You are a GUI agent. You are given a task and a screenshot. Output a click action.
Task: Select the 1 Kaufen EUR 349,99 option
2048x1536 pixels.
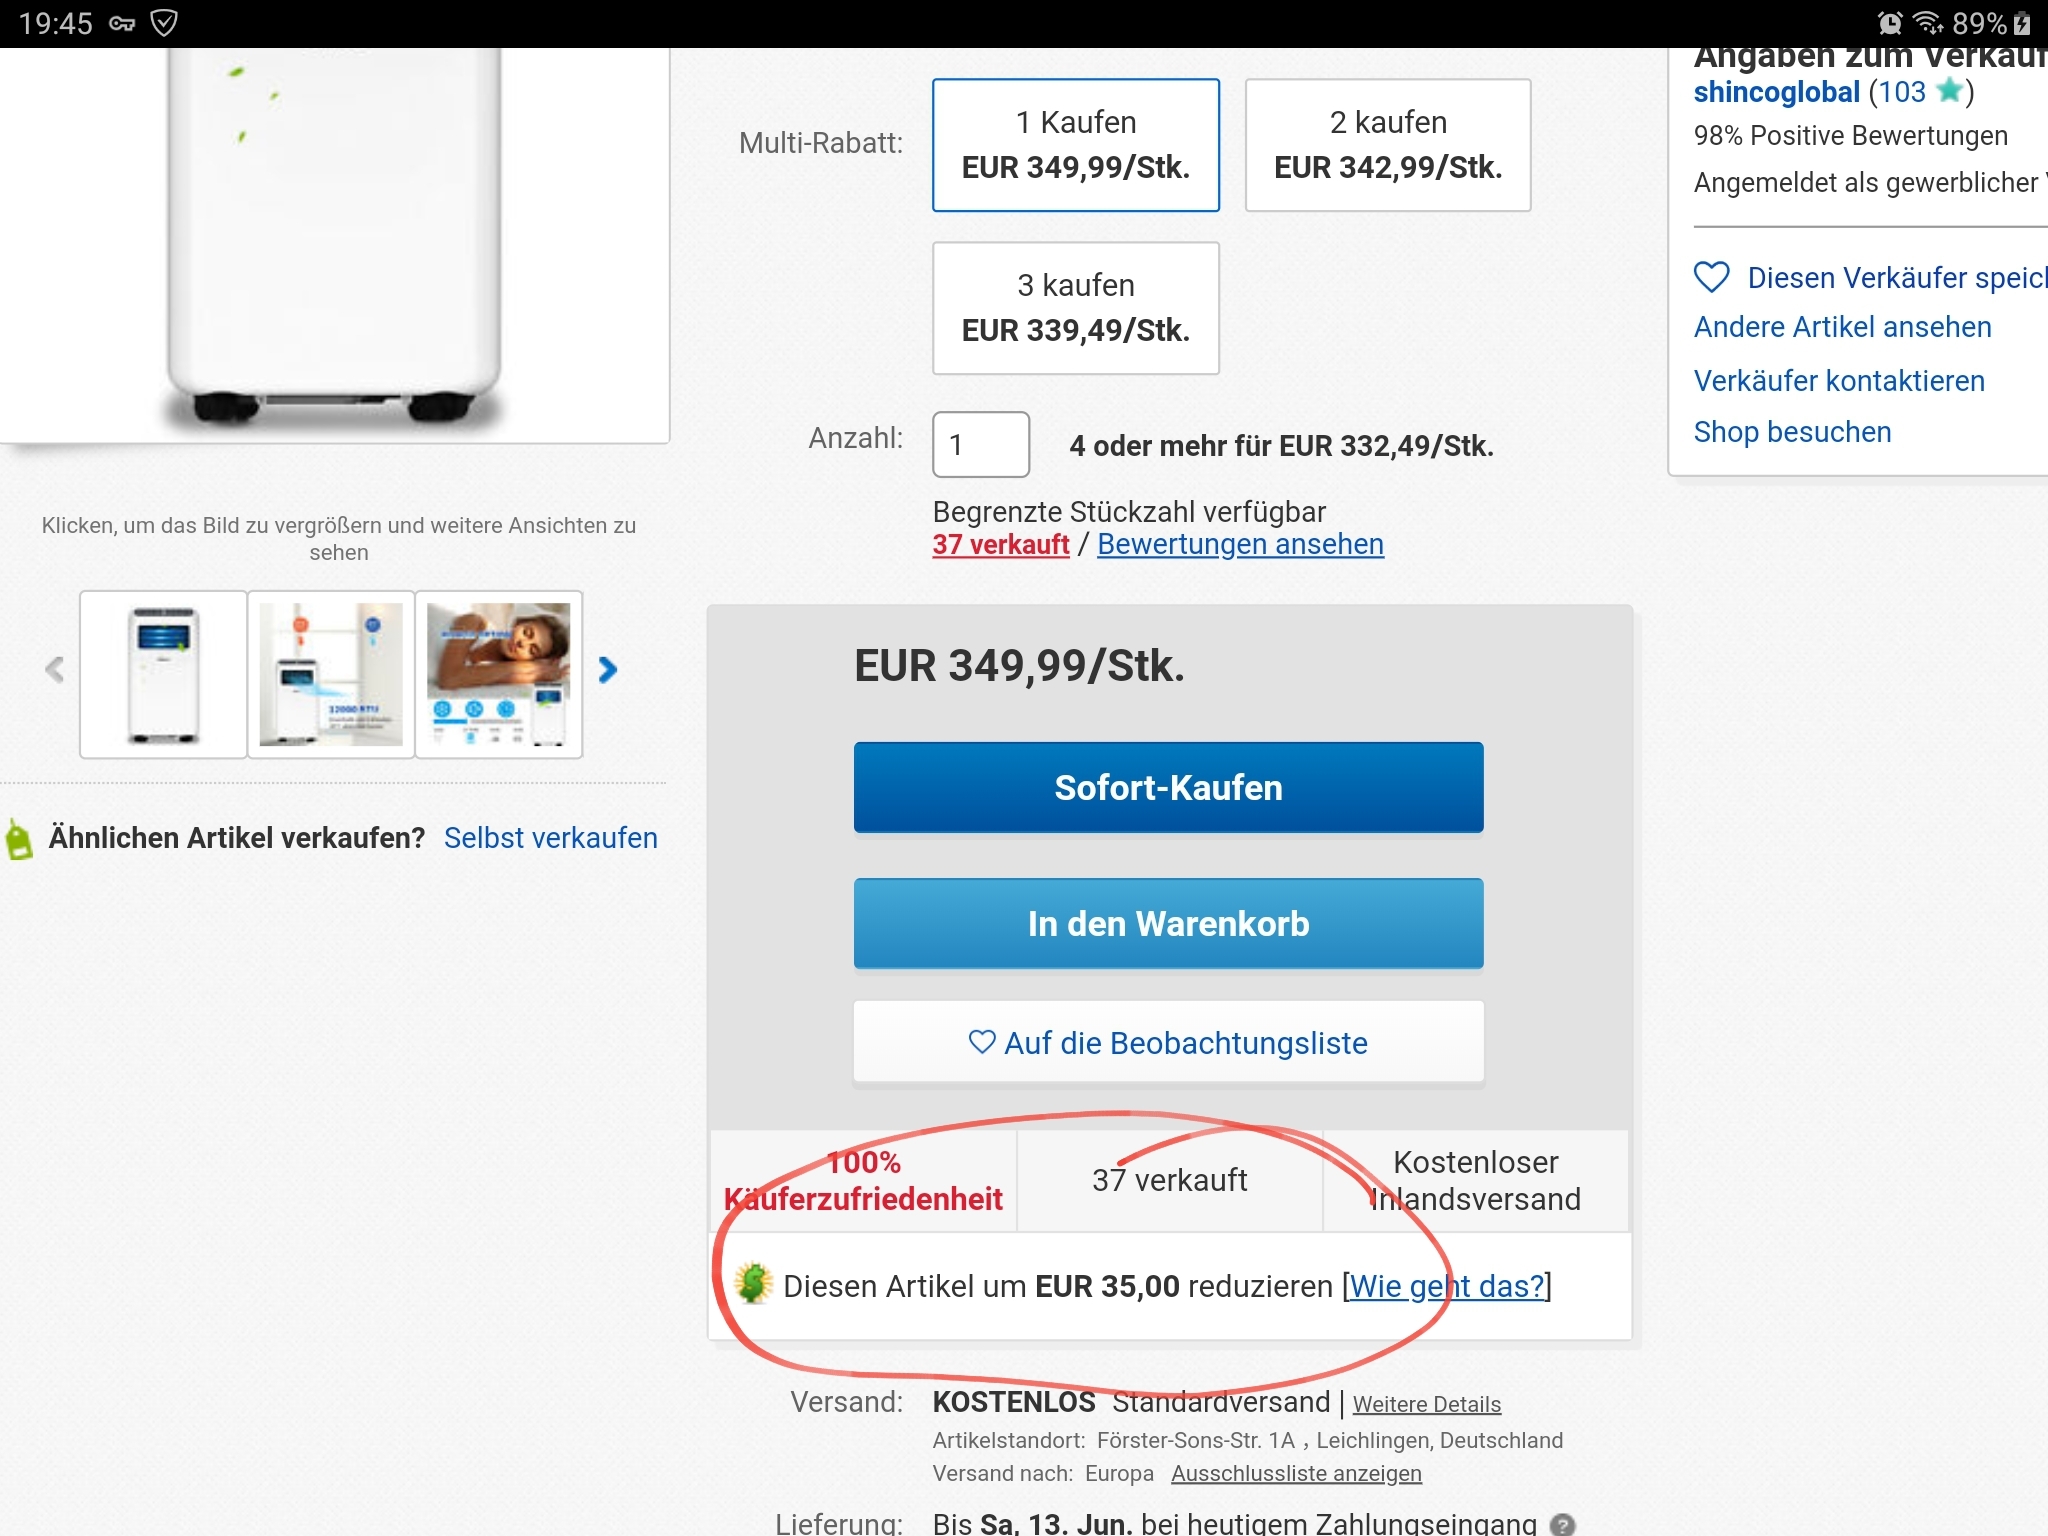[x=1075, y=145]
